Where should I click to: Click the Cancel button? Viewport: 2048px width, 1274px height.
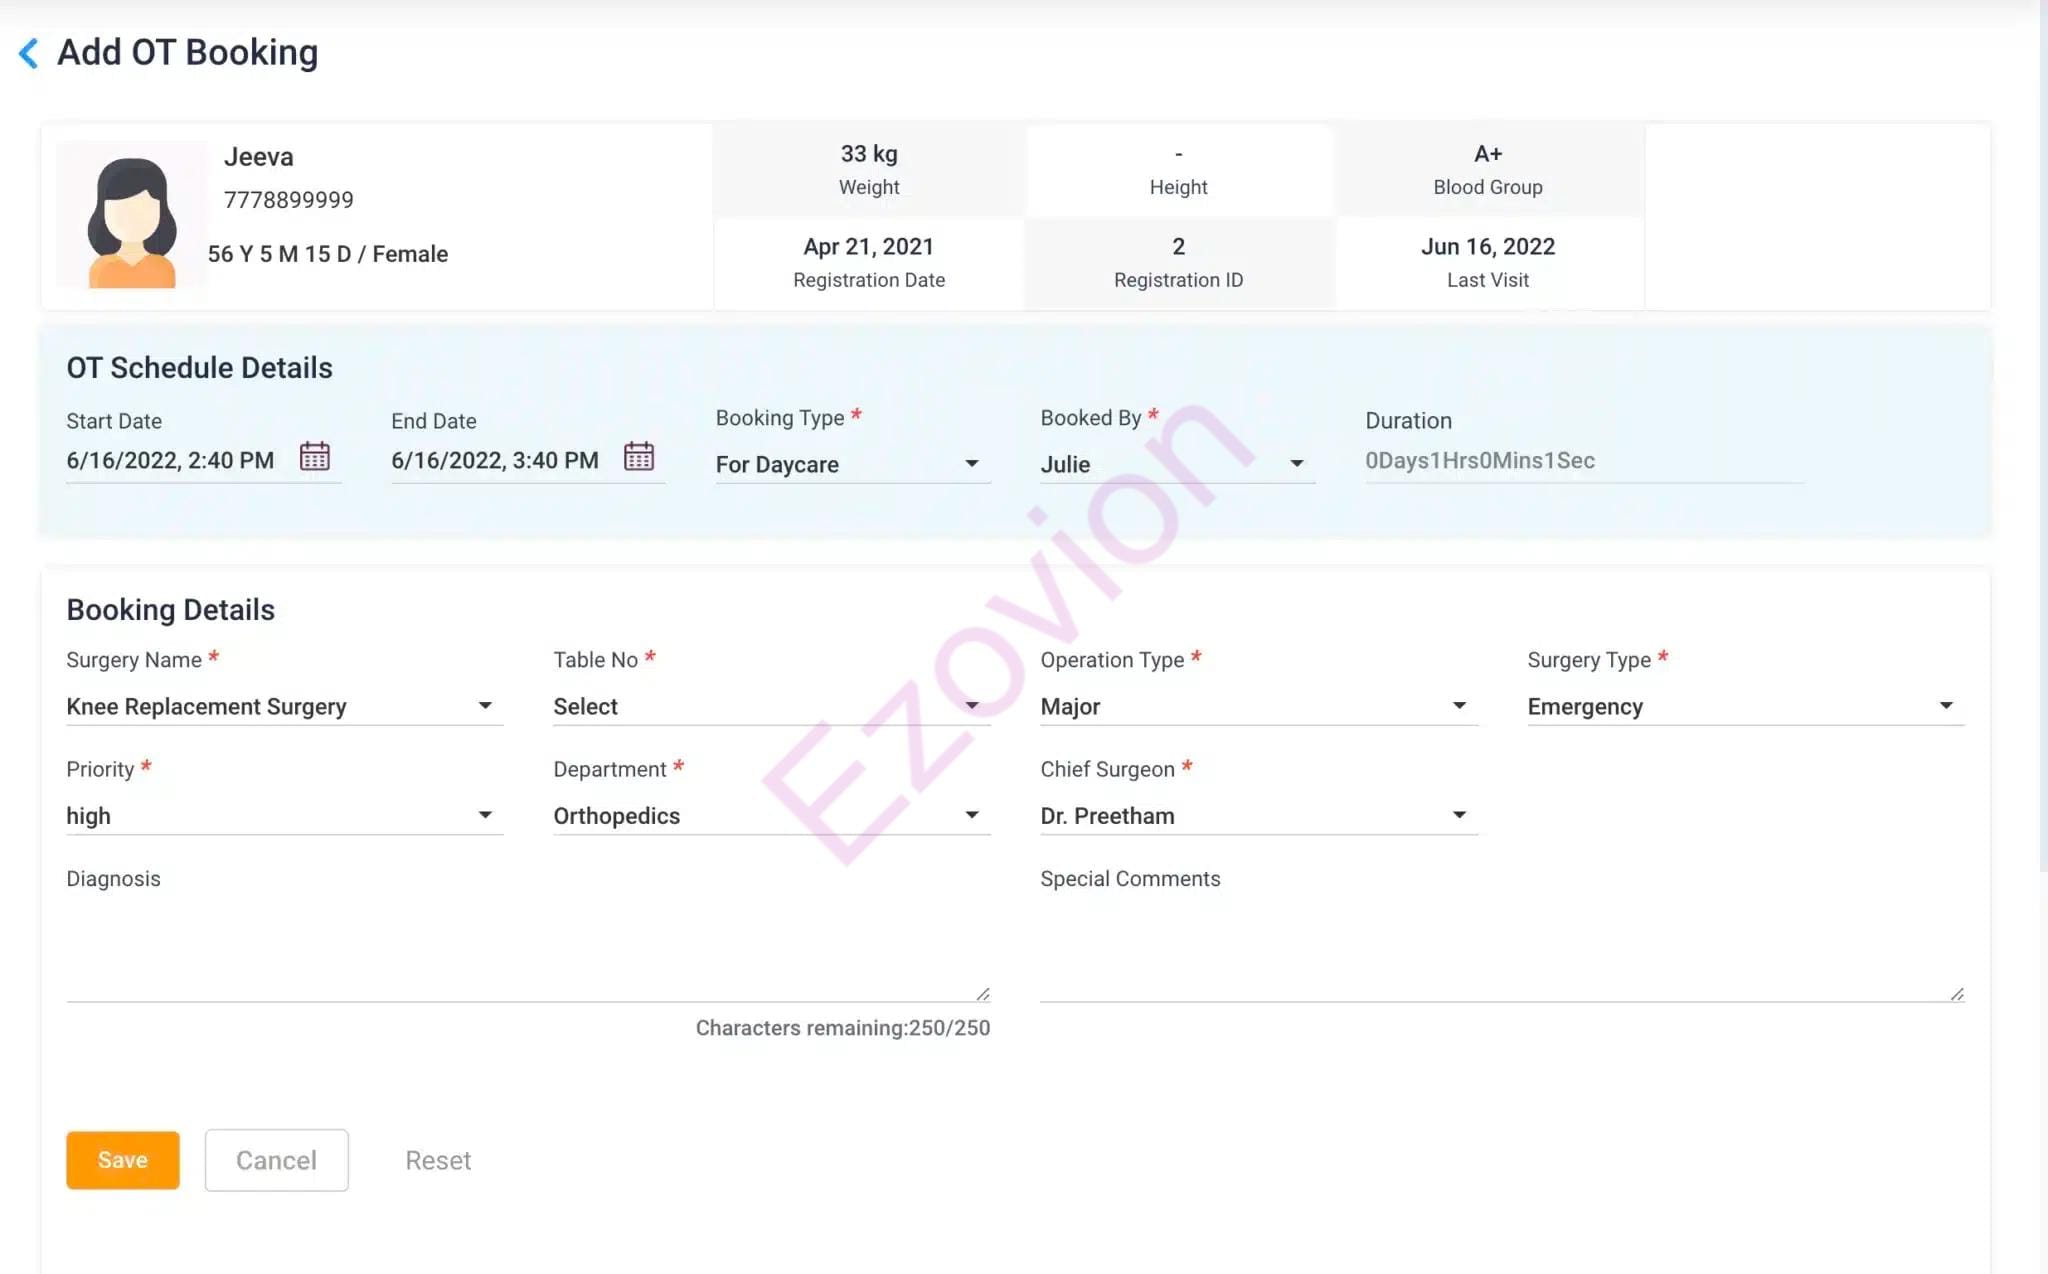point(276,1160)
